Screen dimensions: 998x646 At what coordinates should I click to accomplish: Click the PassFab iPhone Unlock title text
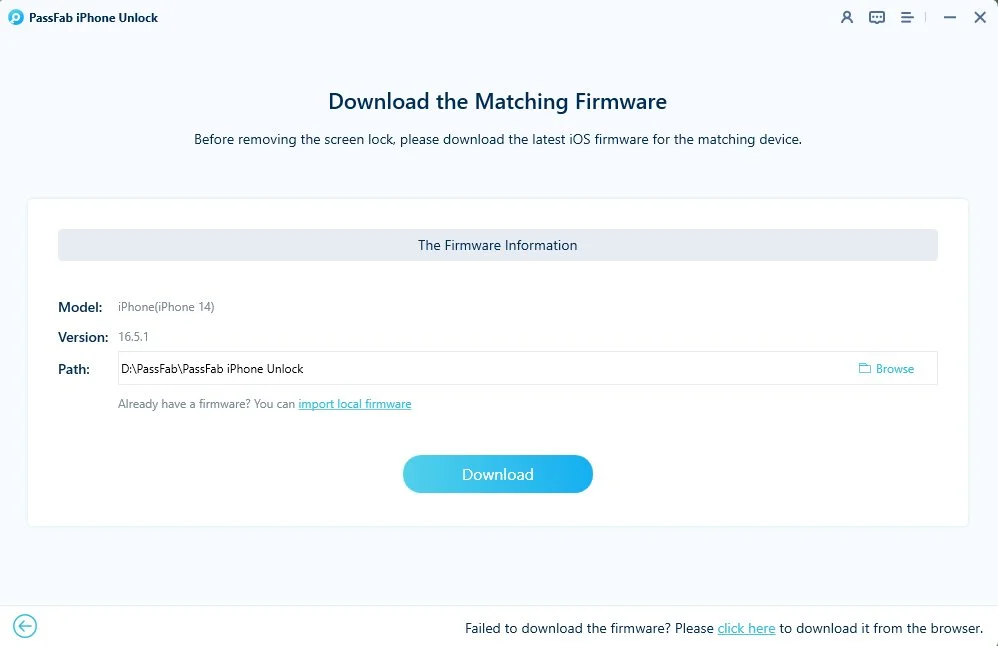click(x=93, y=17)
